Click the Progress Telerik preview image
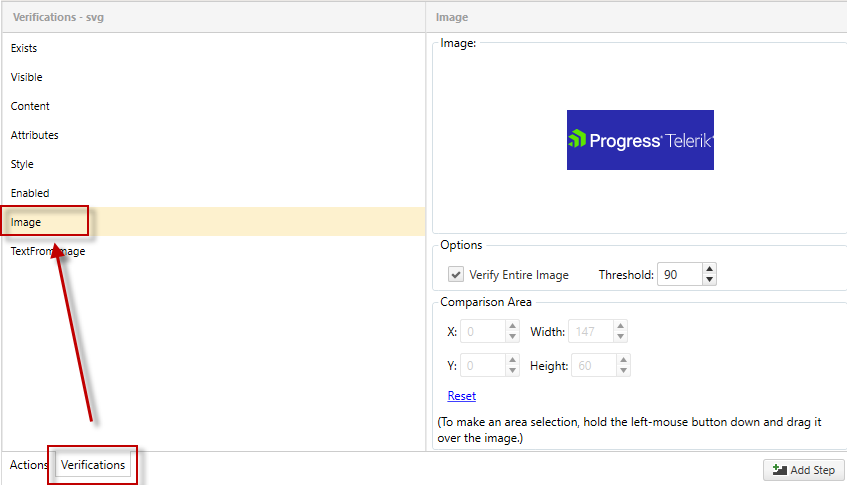This screenshot has width=847, height=485. pos(640,140)
